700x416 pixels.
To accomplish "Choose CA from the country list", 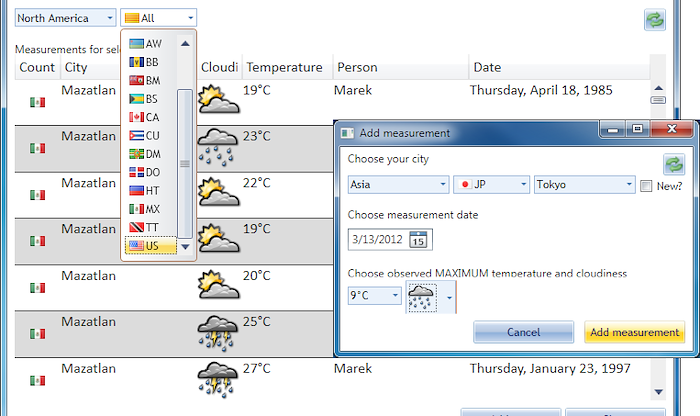I will (150, 117).
